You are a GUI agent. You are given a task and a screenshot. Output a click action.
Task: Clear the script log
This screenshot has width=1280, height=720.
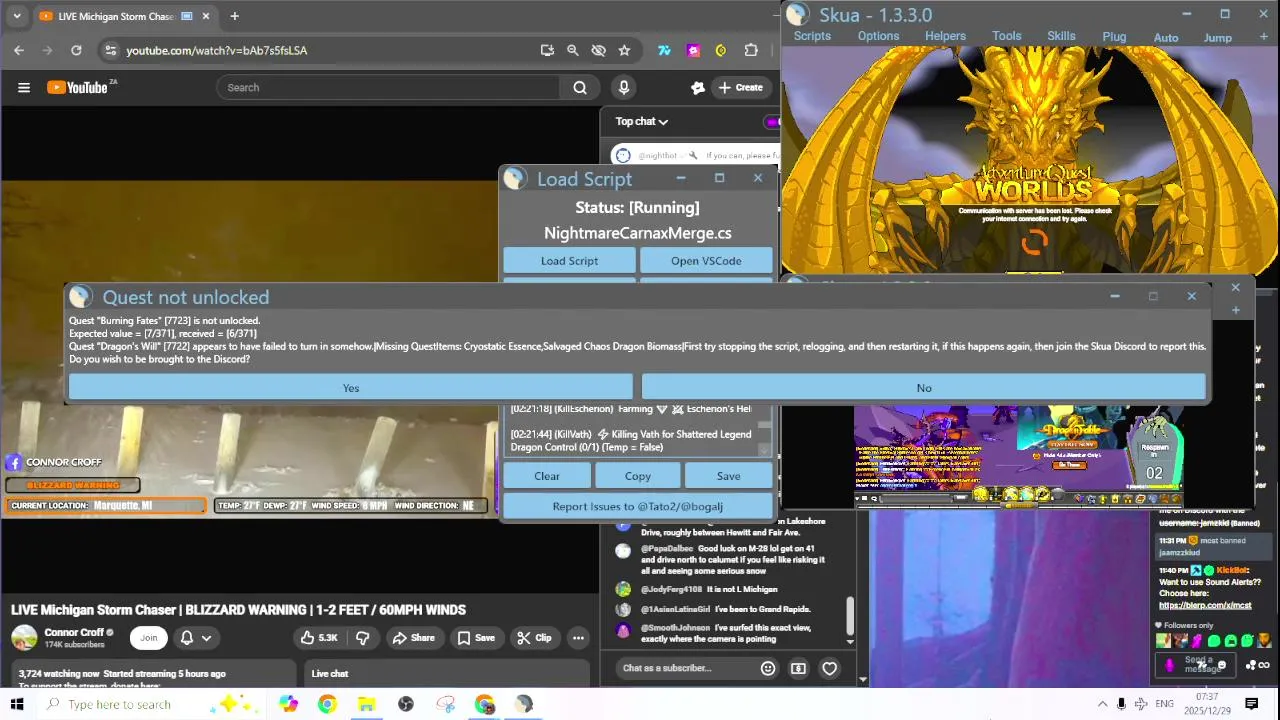click(547, 476)
